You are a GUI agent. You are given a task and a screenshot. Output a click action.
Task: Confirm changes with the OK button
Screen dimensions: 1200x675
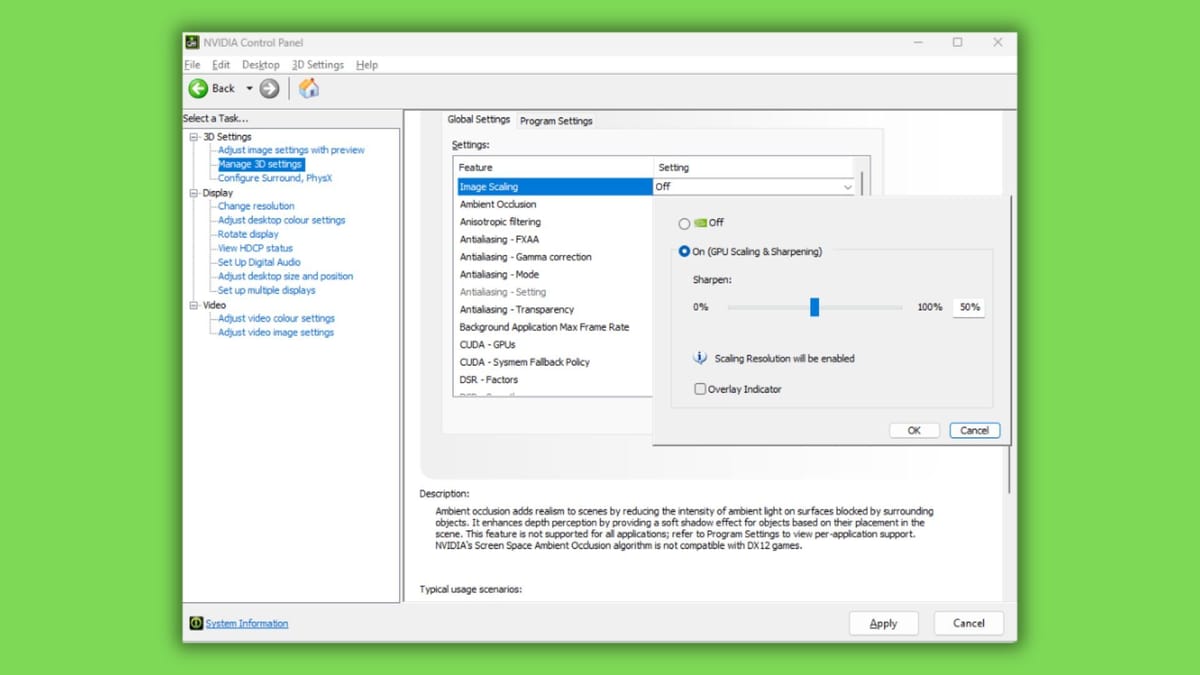pyautogui.click(x=913, y=430)
